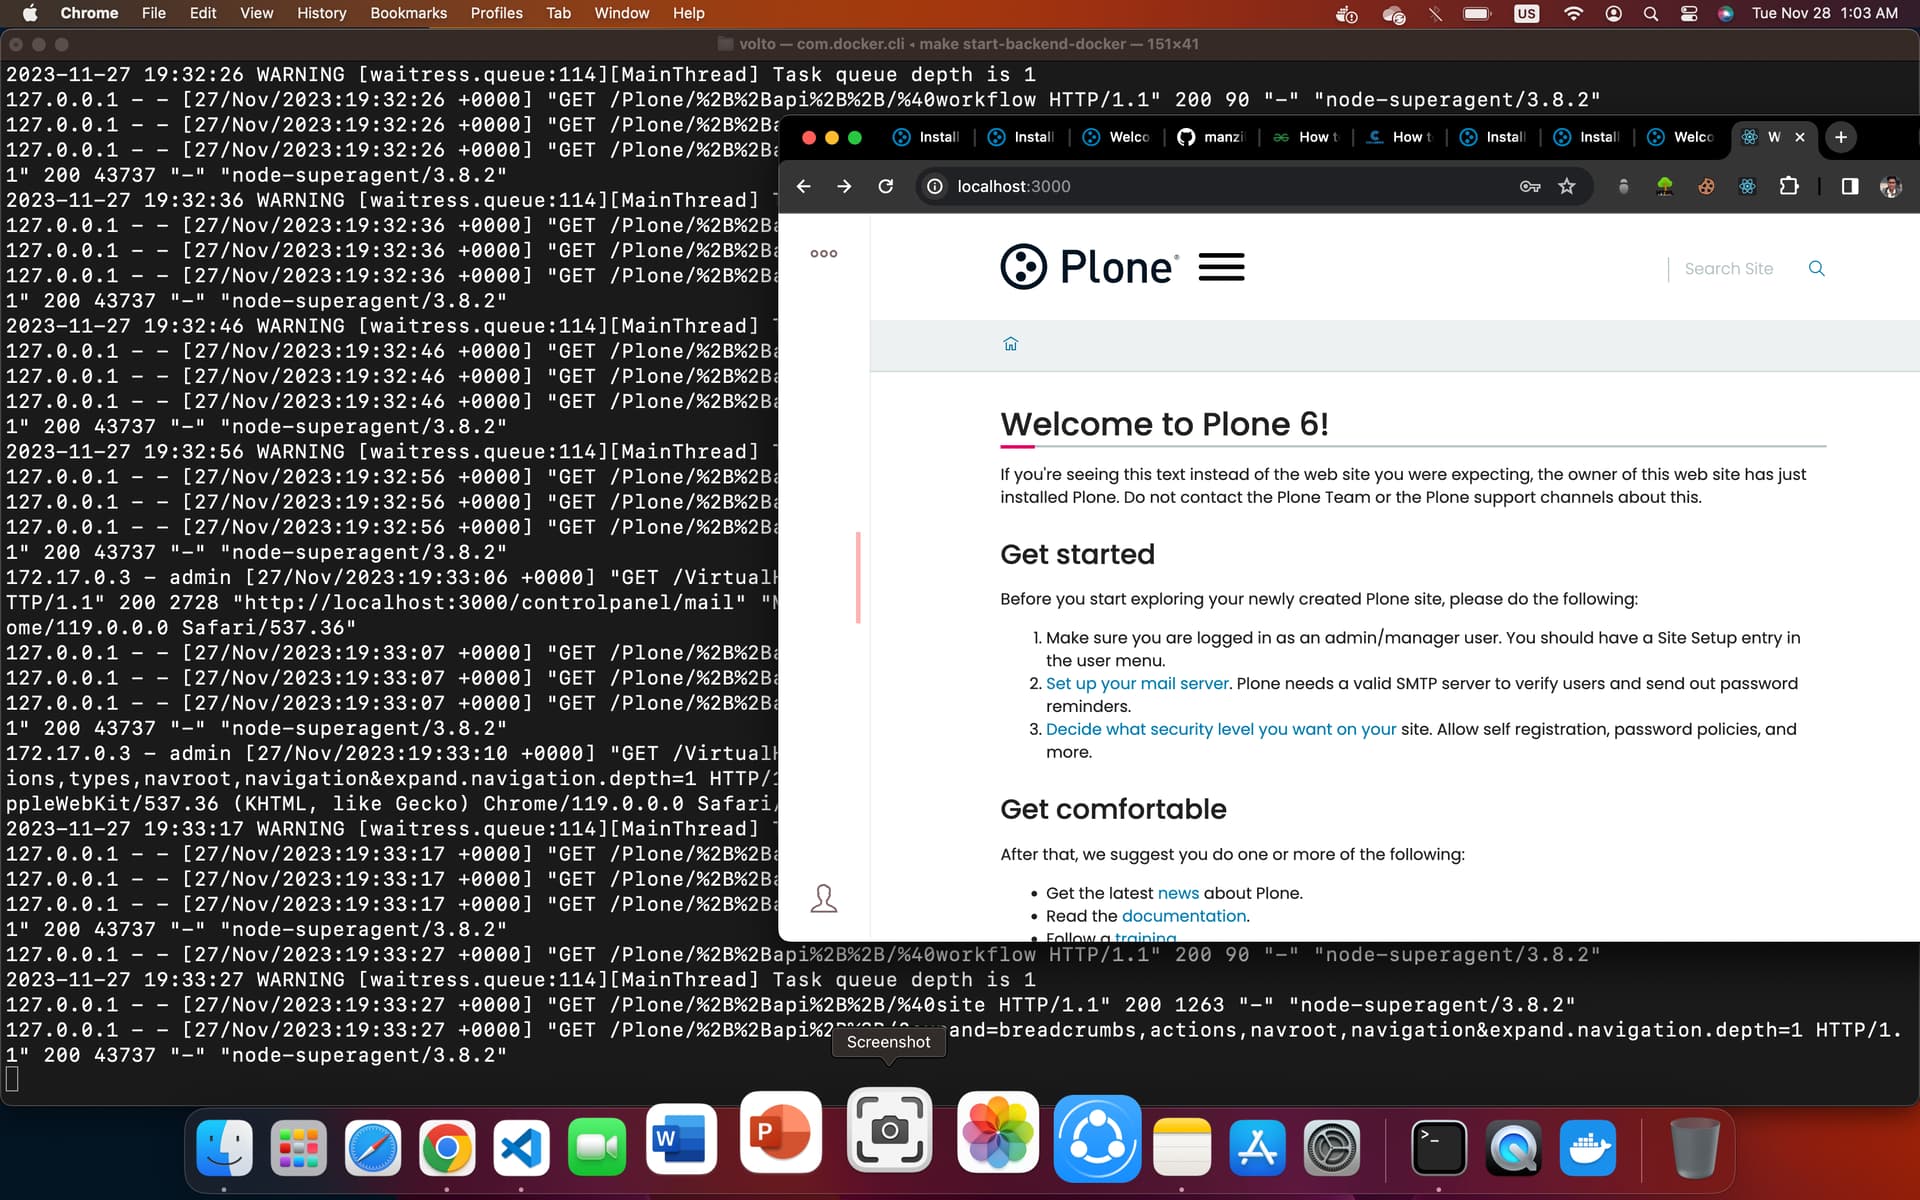Open Photos from the Dock
1920x1200 pixels.
tap(997, 1132)
